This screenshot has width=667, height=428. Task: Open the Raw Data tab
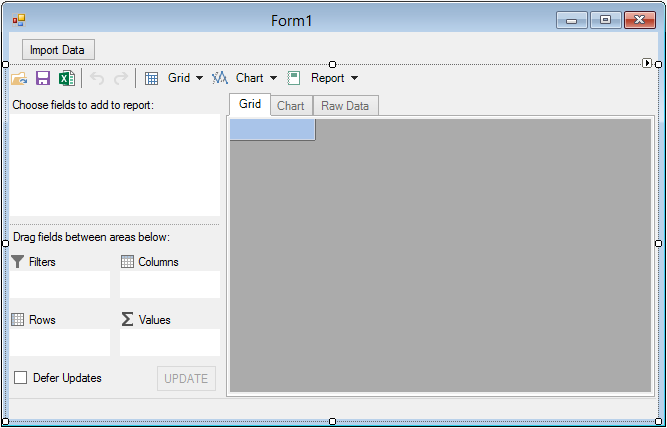(x=345, y=106)
